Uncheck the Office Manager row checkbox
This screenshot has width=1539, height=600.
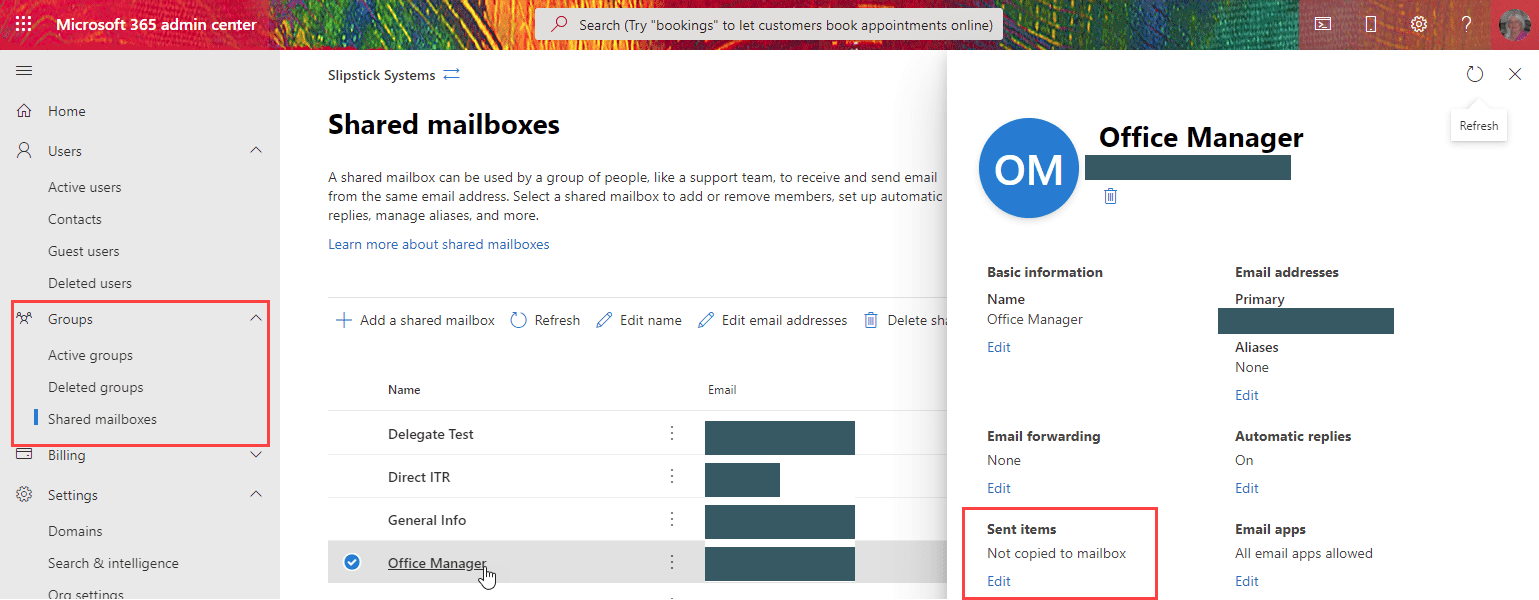point(352,562)
